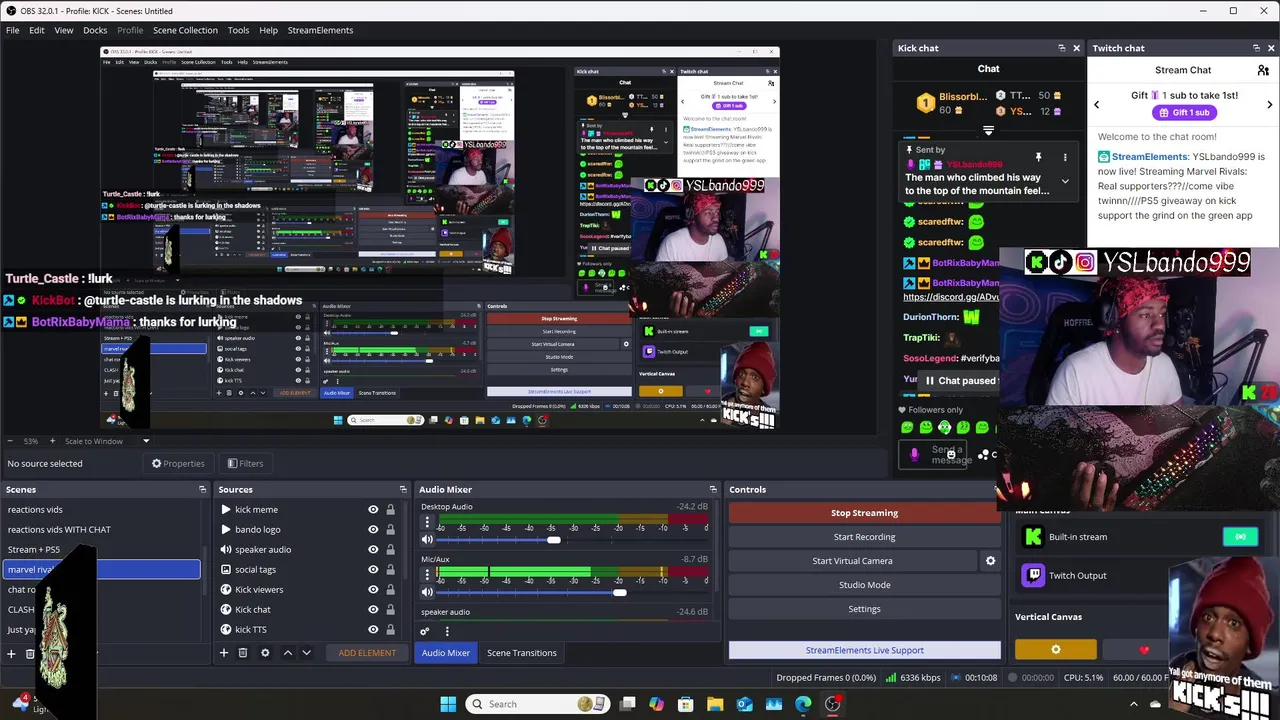Open the Docks menu
The height and width of the screenshot is (720, 1280).
[95, 30]
